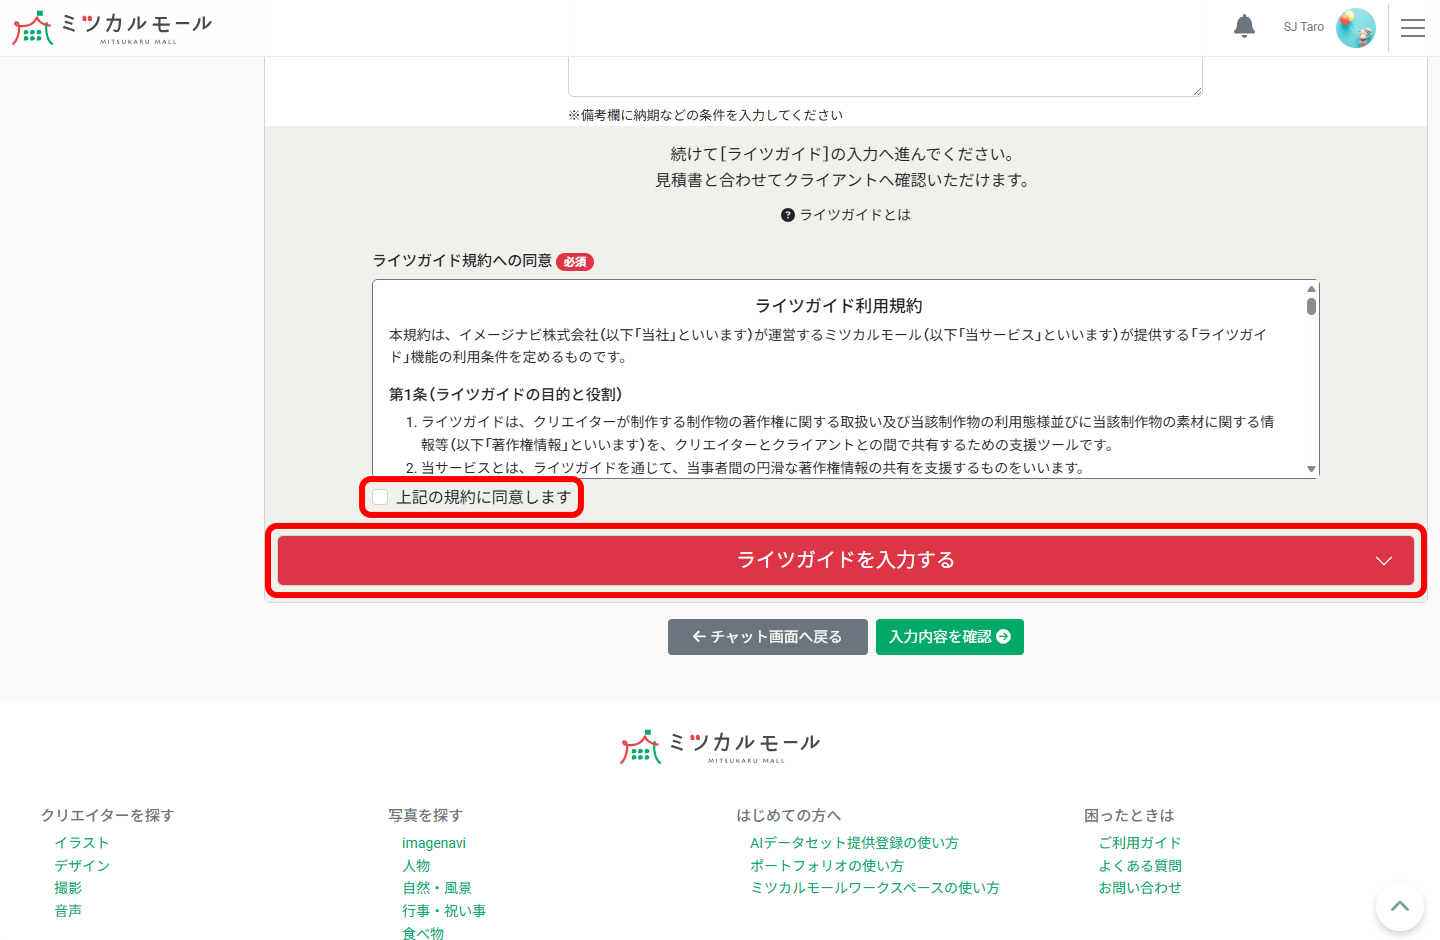Click the scroll-to-top arrow button
Image resolution: width=1440 pixels, height=940 pixels.
tap(1399, 906)
